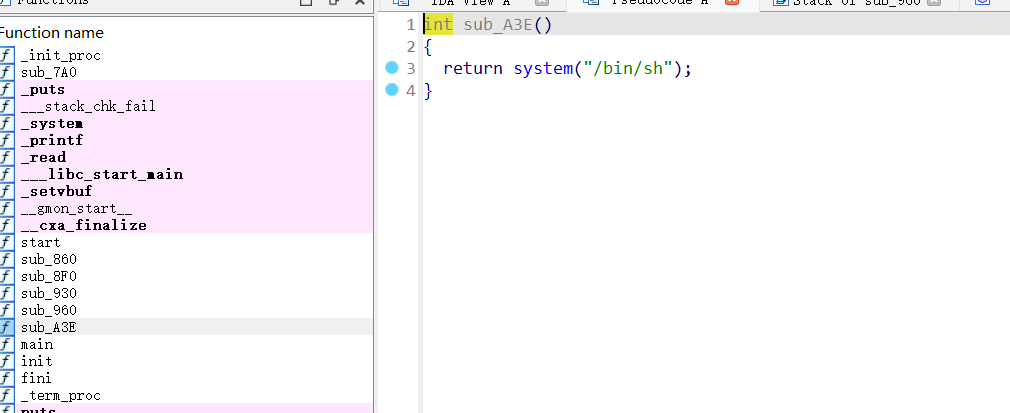The height and width of the screenshot is (413, 1010).
Task: Select the ___libc_start_main function entry
Action: 101,174
